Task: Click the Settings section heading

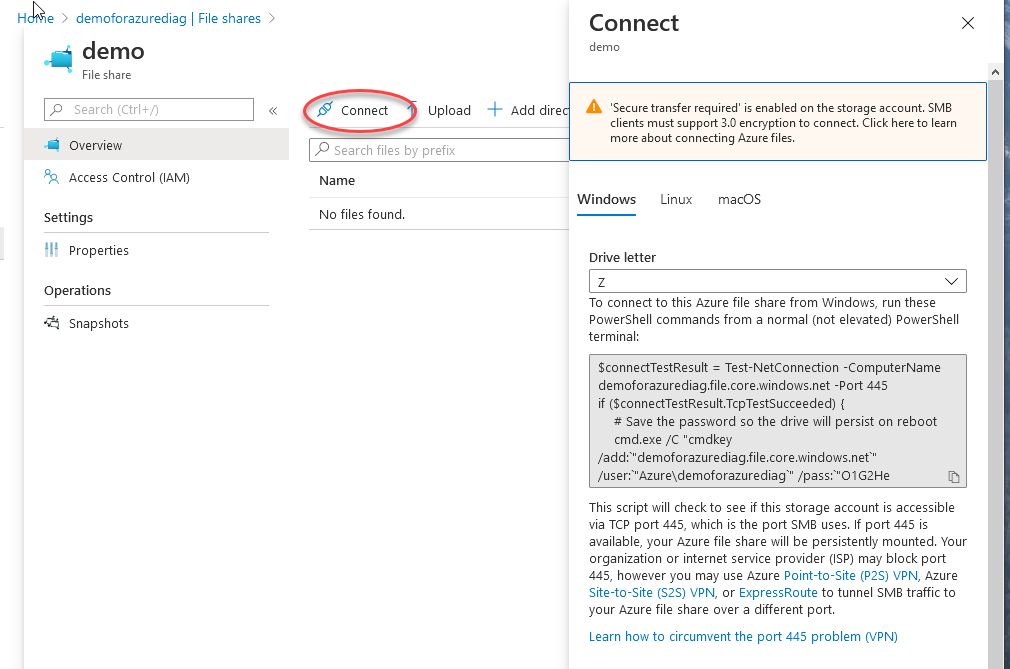Action: [x=68, y=218]
